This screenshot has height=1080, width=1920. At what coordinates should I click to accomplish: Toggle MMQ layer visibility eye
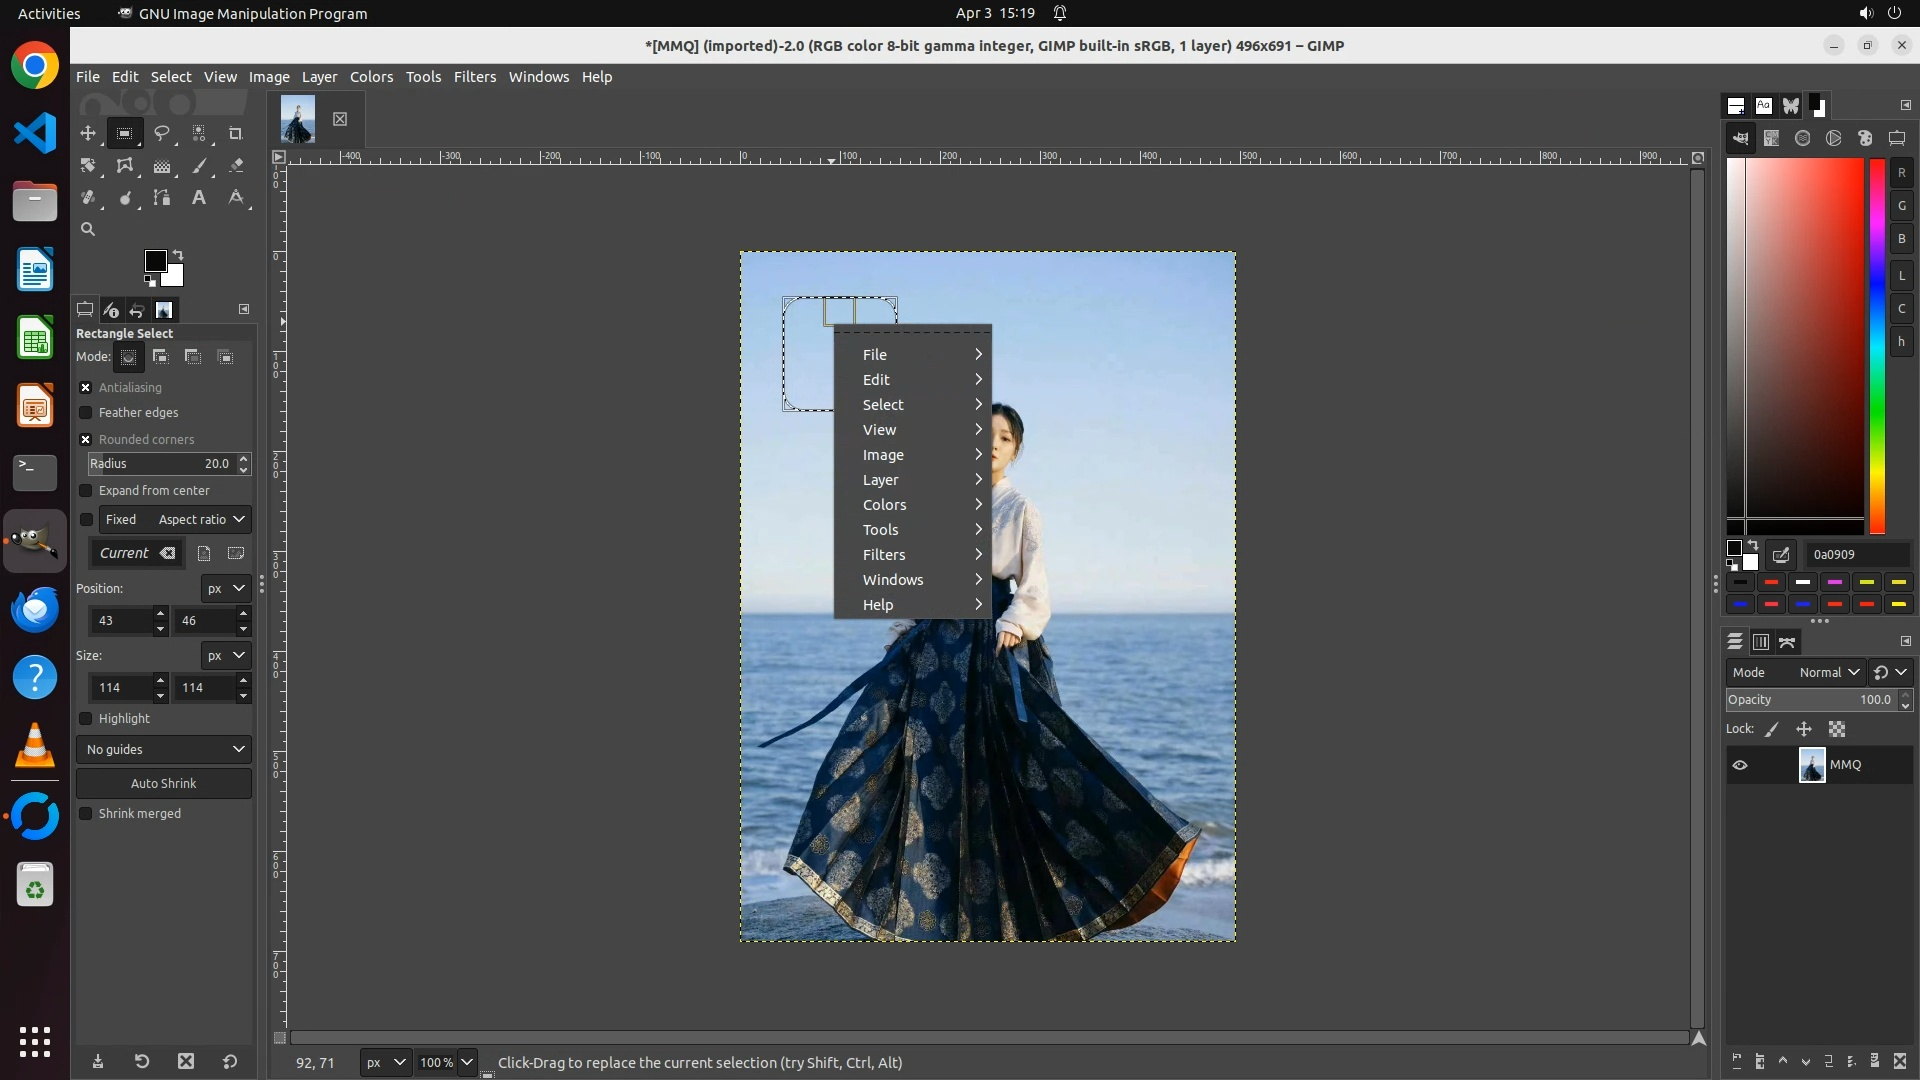tap(1740, 765)
